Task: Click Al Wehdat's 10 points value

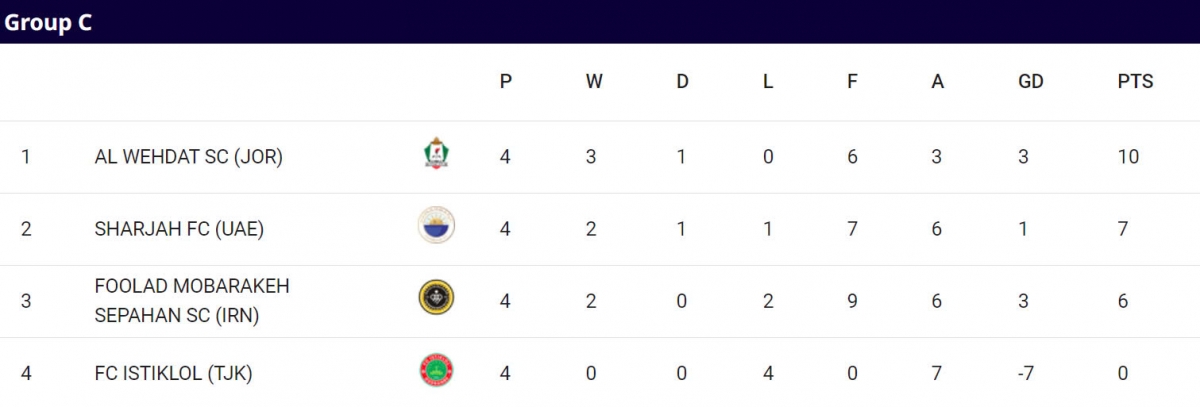Action: pyautogui.click(x=1129, y=157)
